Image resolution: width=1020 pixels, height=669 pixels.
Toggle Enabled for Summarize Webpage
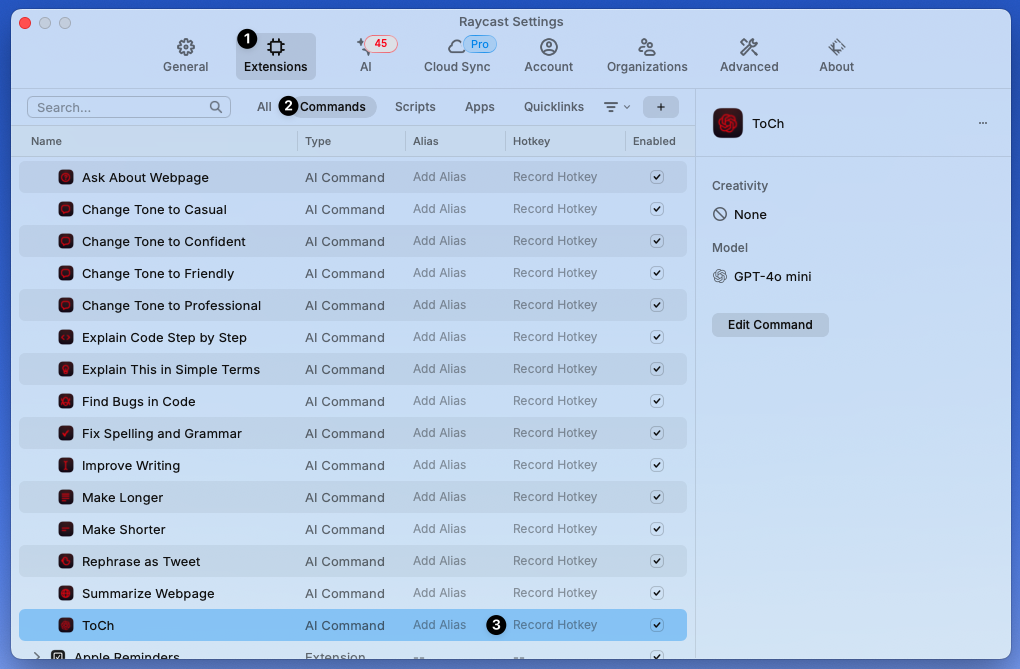(657, 593)
